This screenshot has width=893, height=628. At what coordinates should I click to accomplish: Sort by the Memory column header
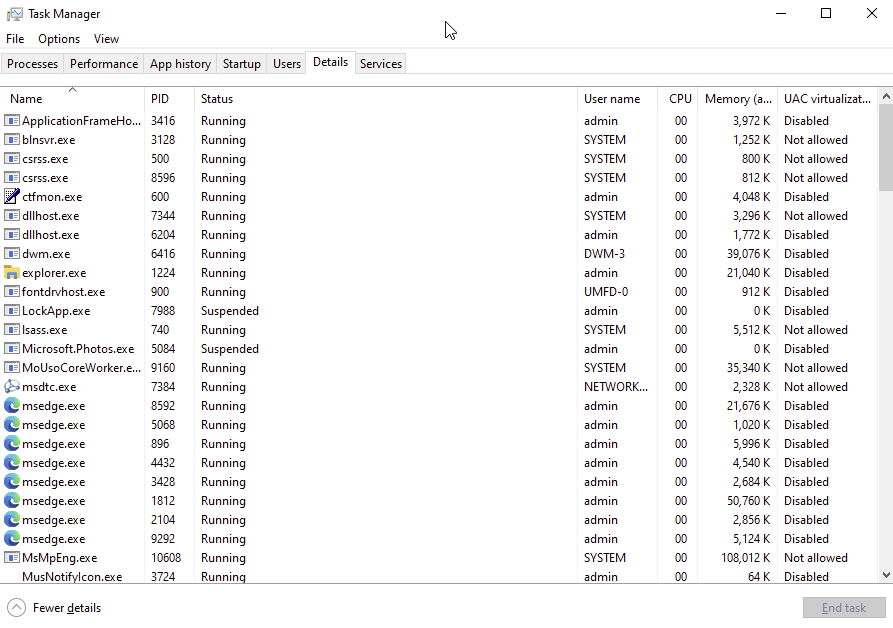(738, 98)
